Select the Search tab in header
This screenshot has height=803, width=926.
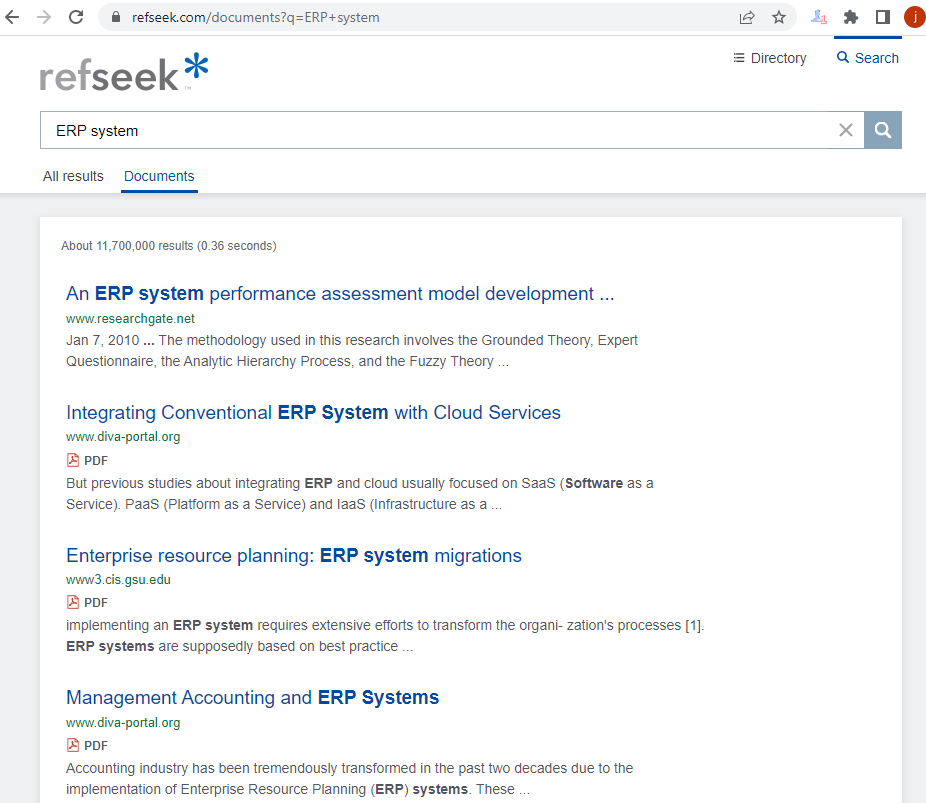click(868, 58)
